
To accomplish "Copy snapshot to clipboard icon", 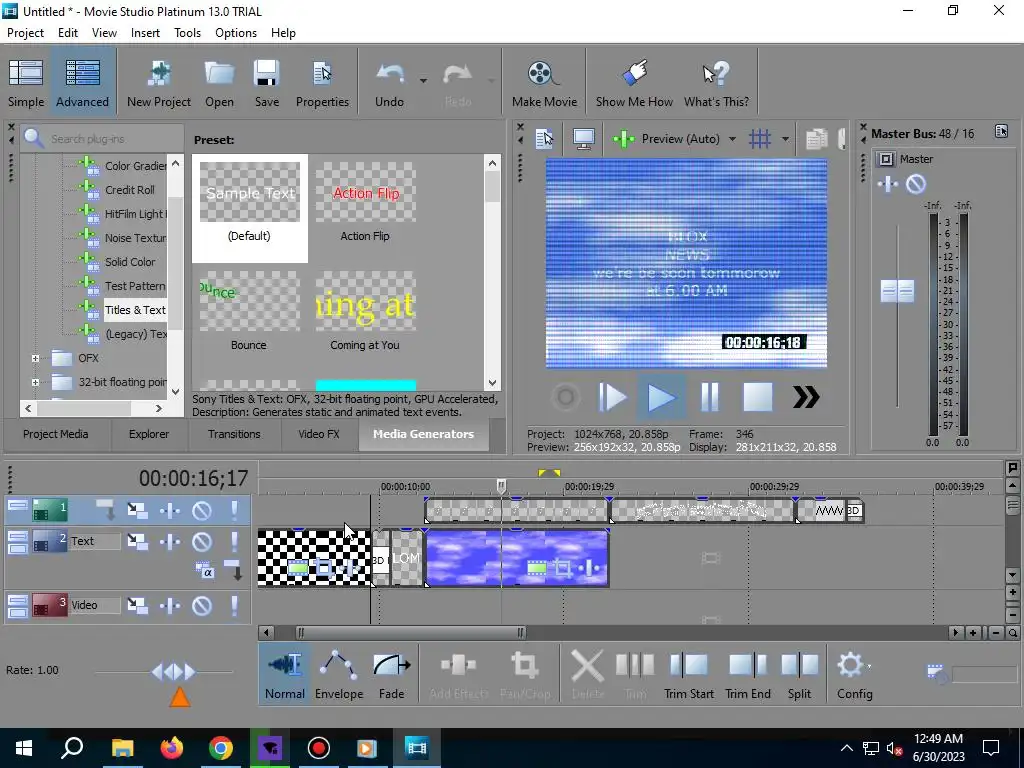I will point(816,138).
